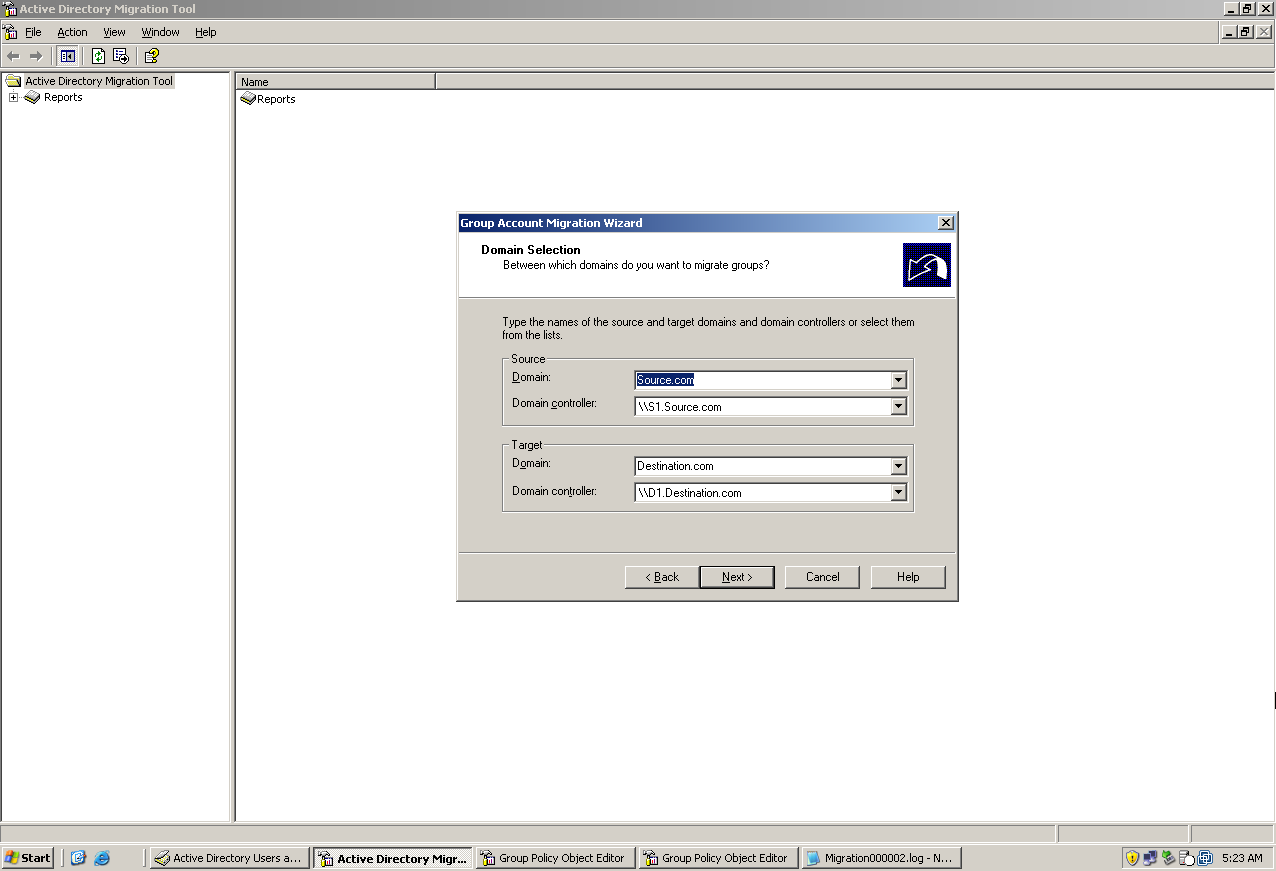Open the File menu
1276x871 pixels.
33,32
